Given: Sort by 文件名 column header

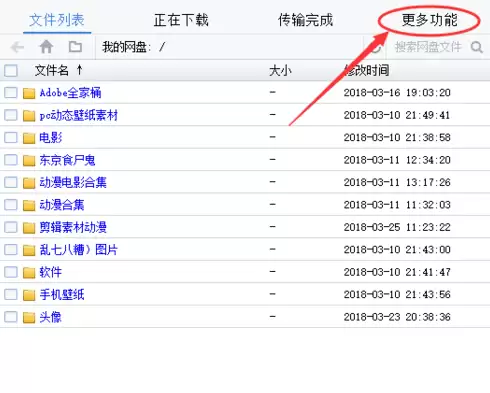Looking at the screenshot, I should coord(52,70).
